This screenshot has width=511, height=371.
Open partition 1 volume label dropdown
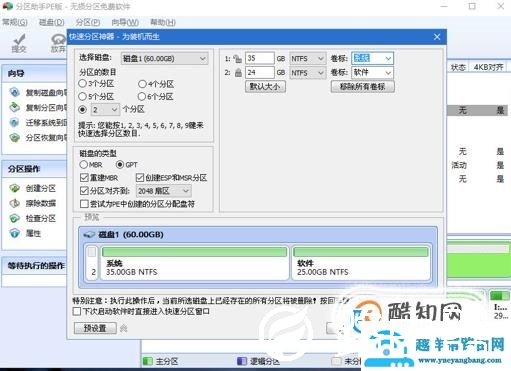(372, 58)
